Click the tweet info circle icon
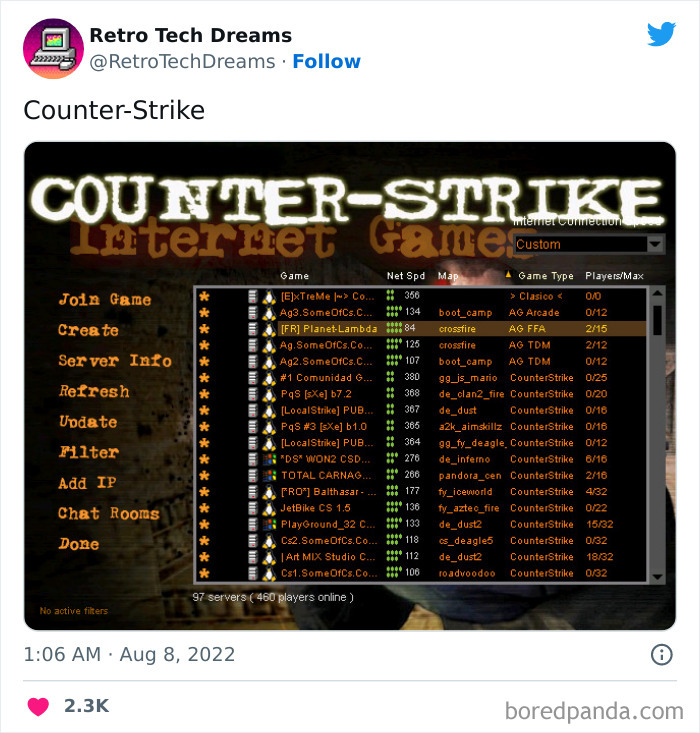700x733 pixels. [661, 654]
